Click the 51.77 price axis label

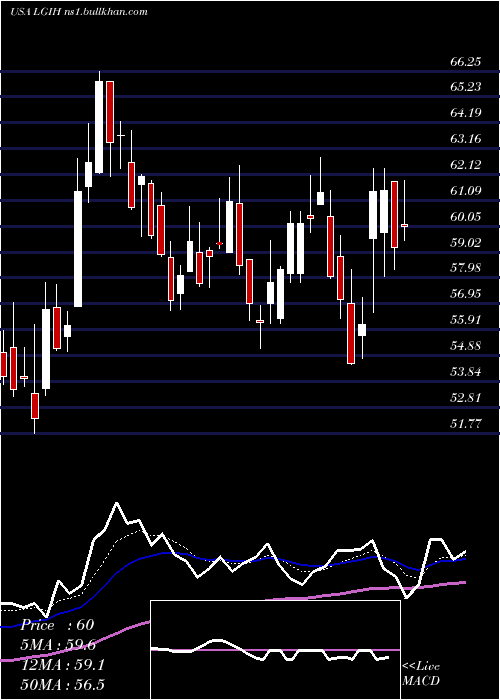(466, 424)
